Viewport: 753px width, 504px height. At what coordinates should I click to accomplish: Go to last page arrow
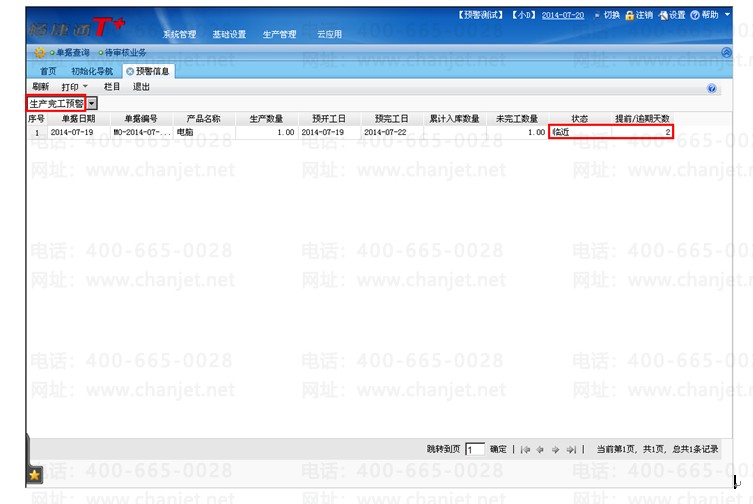[x=571, y=450]
